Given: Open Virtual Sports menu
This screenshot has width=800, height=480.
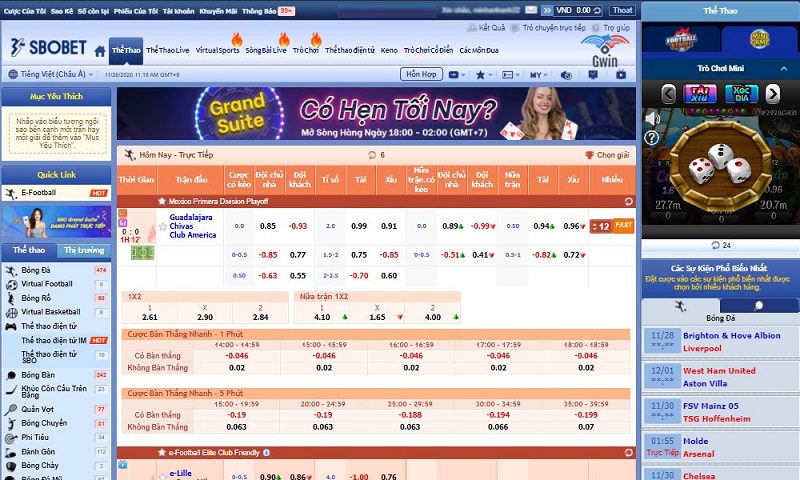Looking at the screenshot, I should pos(217,50).
